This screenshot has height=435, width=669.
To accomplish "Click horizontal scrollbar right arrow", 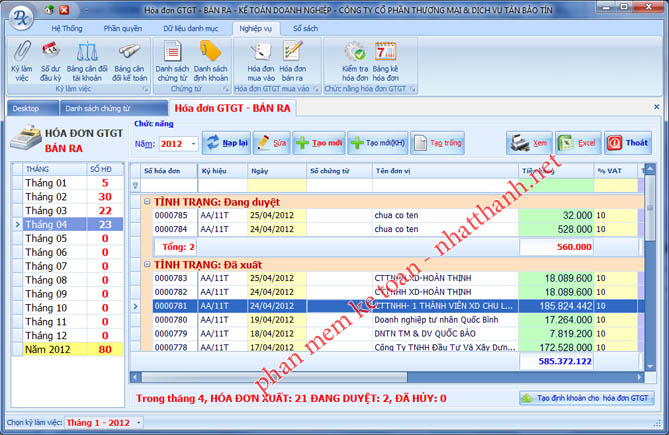I will [x=639, y=377].
